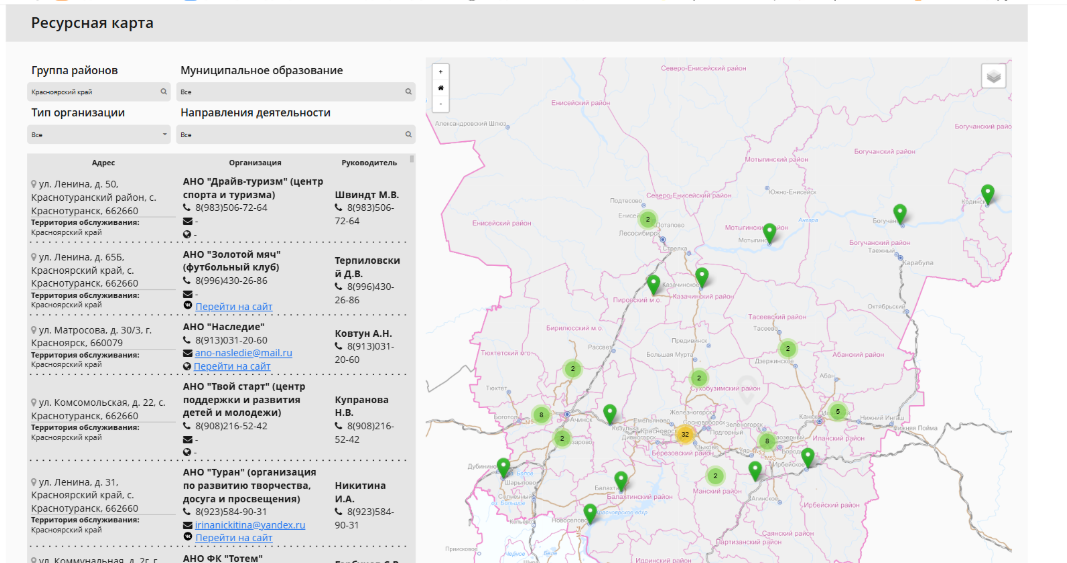This screenshot has width=1067, height=563.
Task: Click search icon in Группа районов field
Action: coord(164,92)
